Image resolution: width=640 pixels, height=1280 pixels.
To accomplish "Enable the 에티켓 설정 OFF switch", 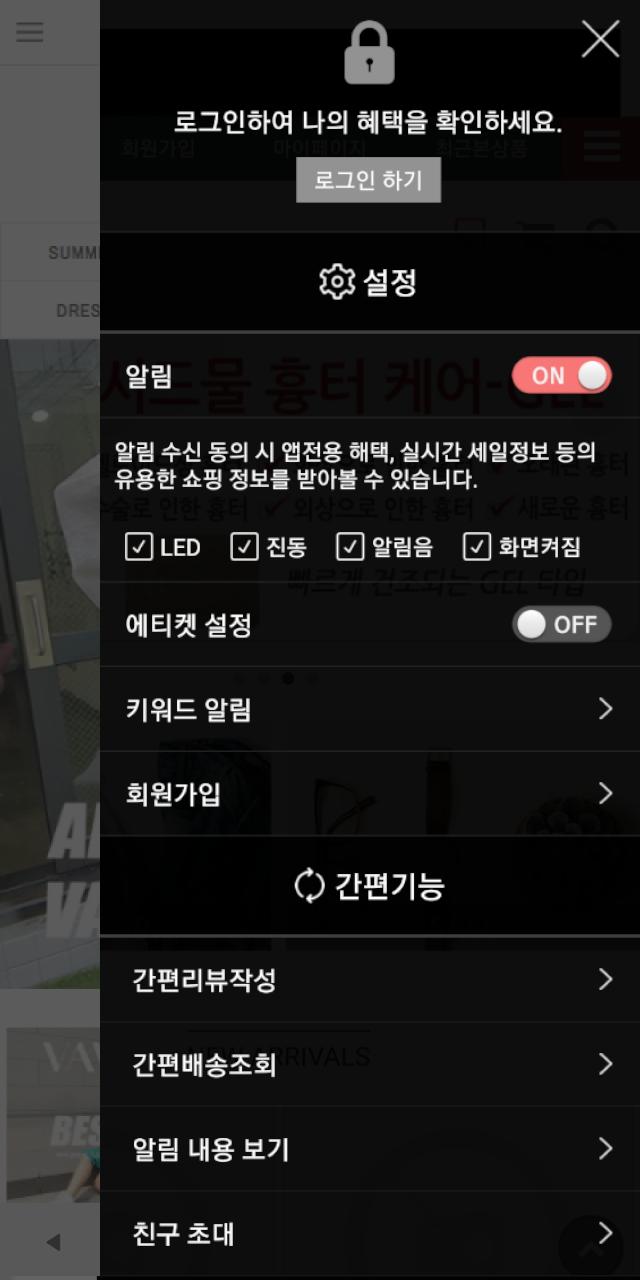I will tap(561, 625).
